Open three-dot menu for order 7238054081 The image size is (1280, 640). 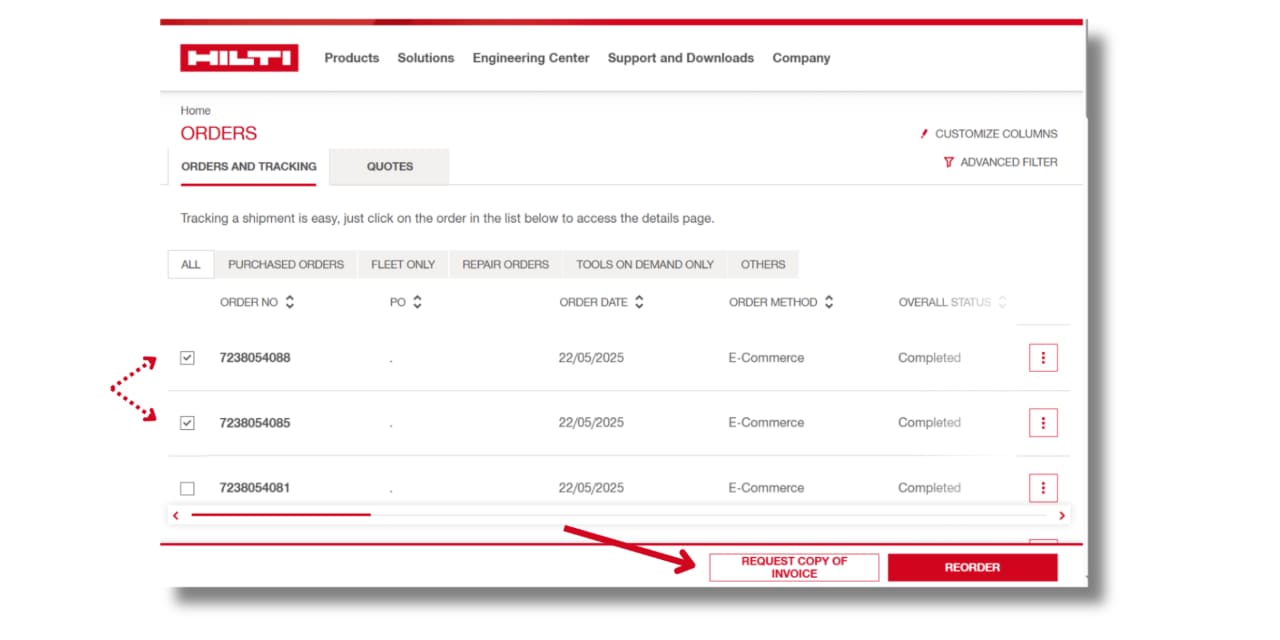[x=1043, y=488]
